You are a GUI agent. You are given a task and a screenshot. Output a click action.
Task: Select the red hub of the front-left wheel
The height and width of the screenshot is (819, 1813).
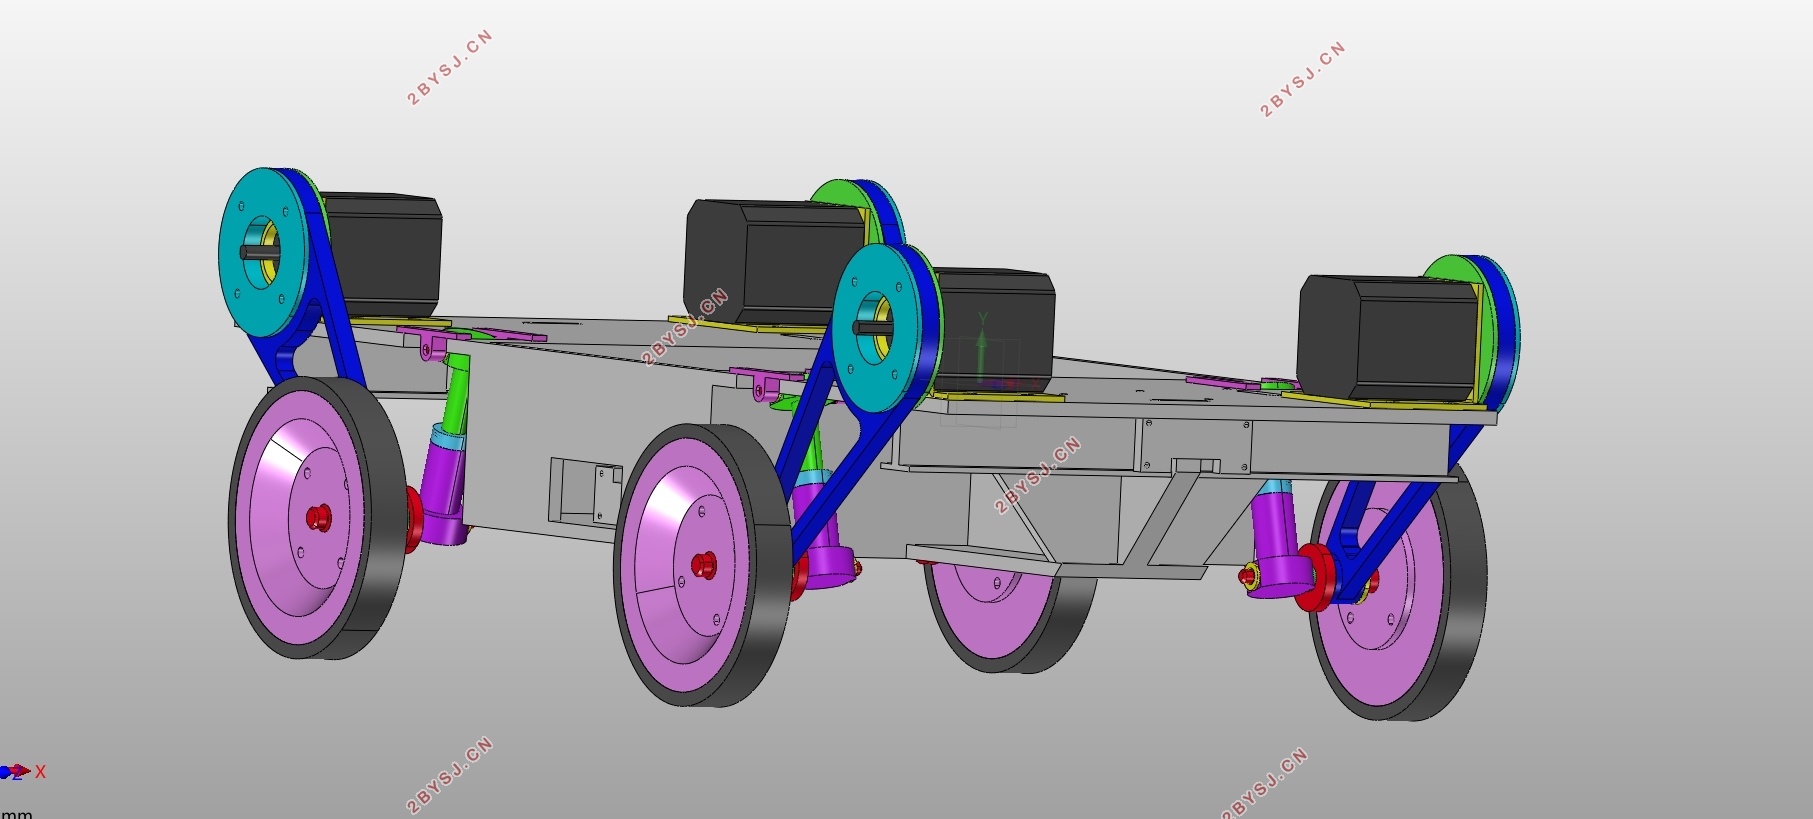click(x=318, y=518)
